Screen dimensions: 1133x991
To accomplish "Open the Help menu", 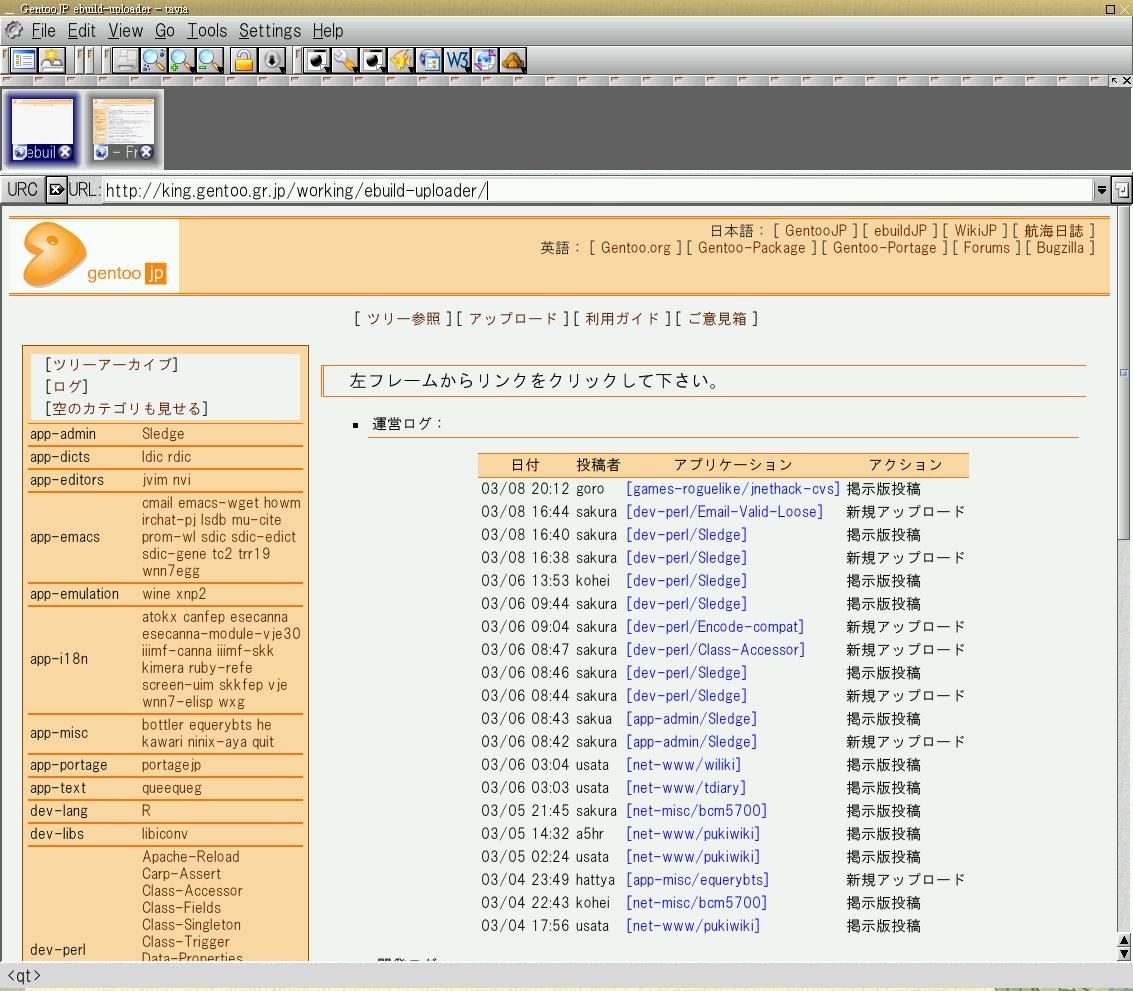I will tap(328, 30).
